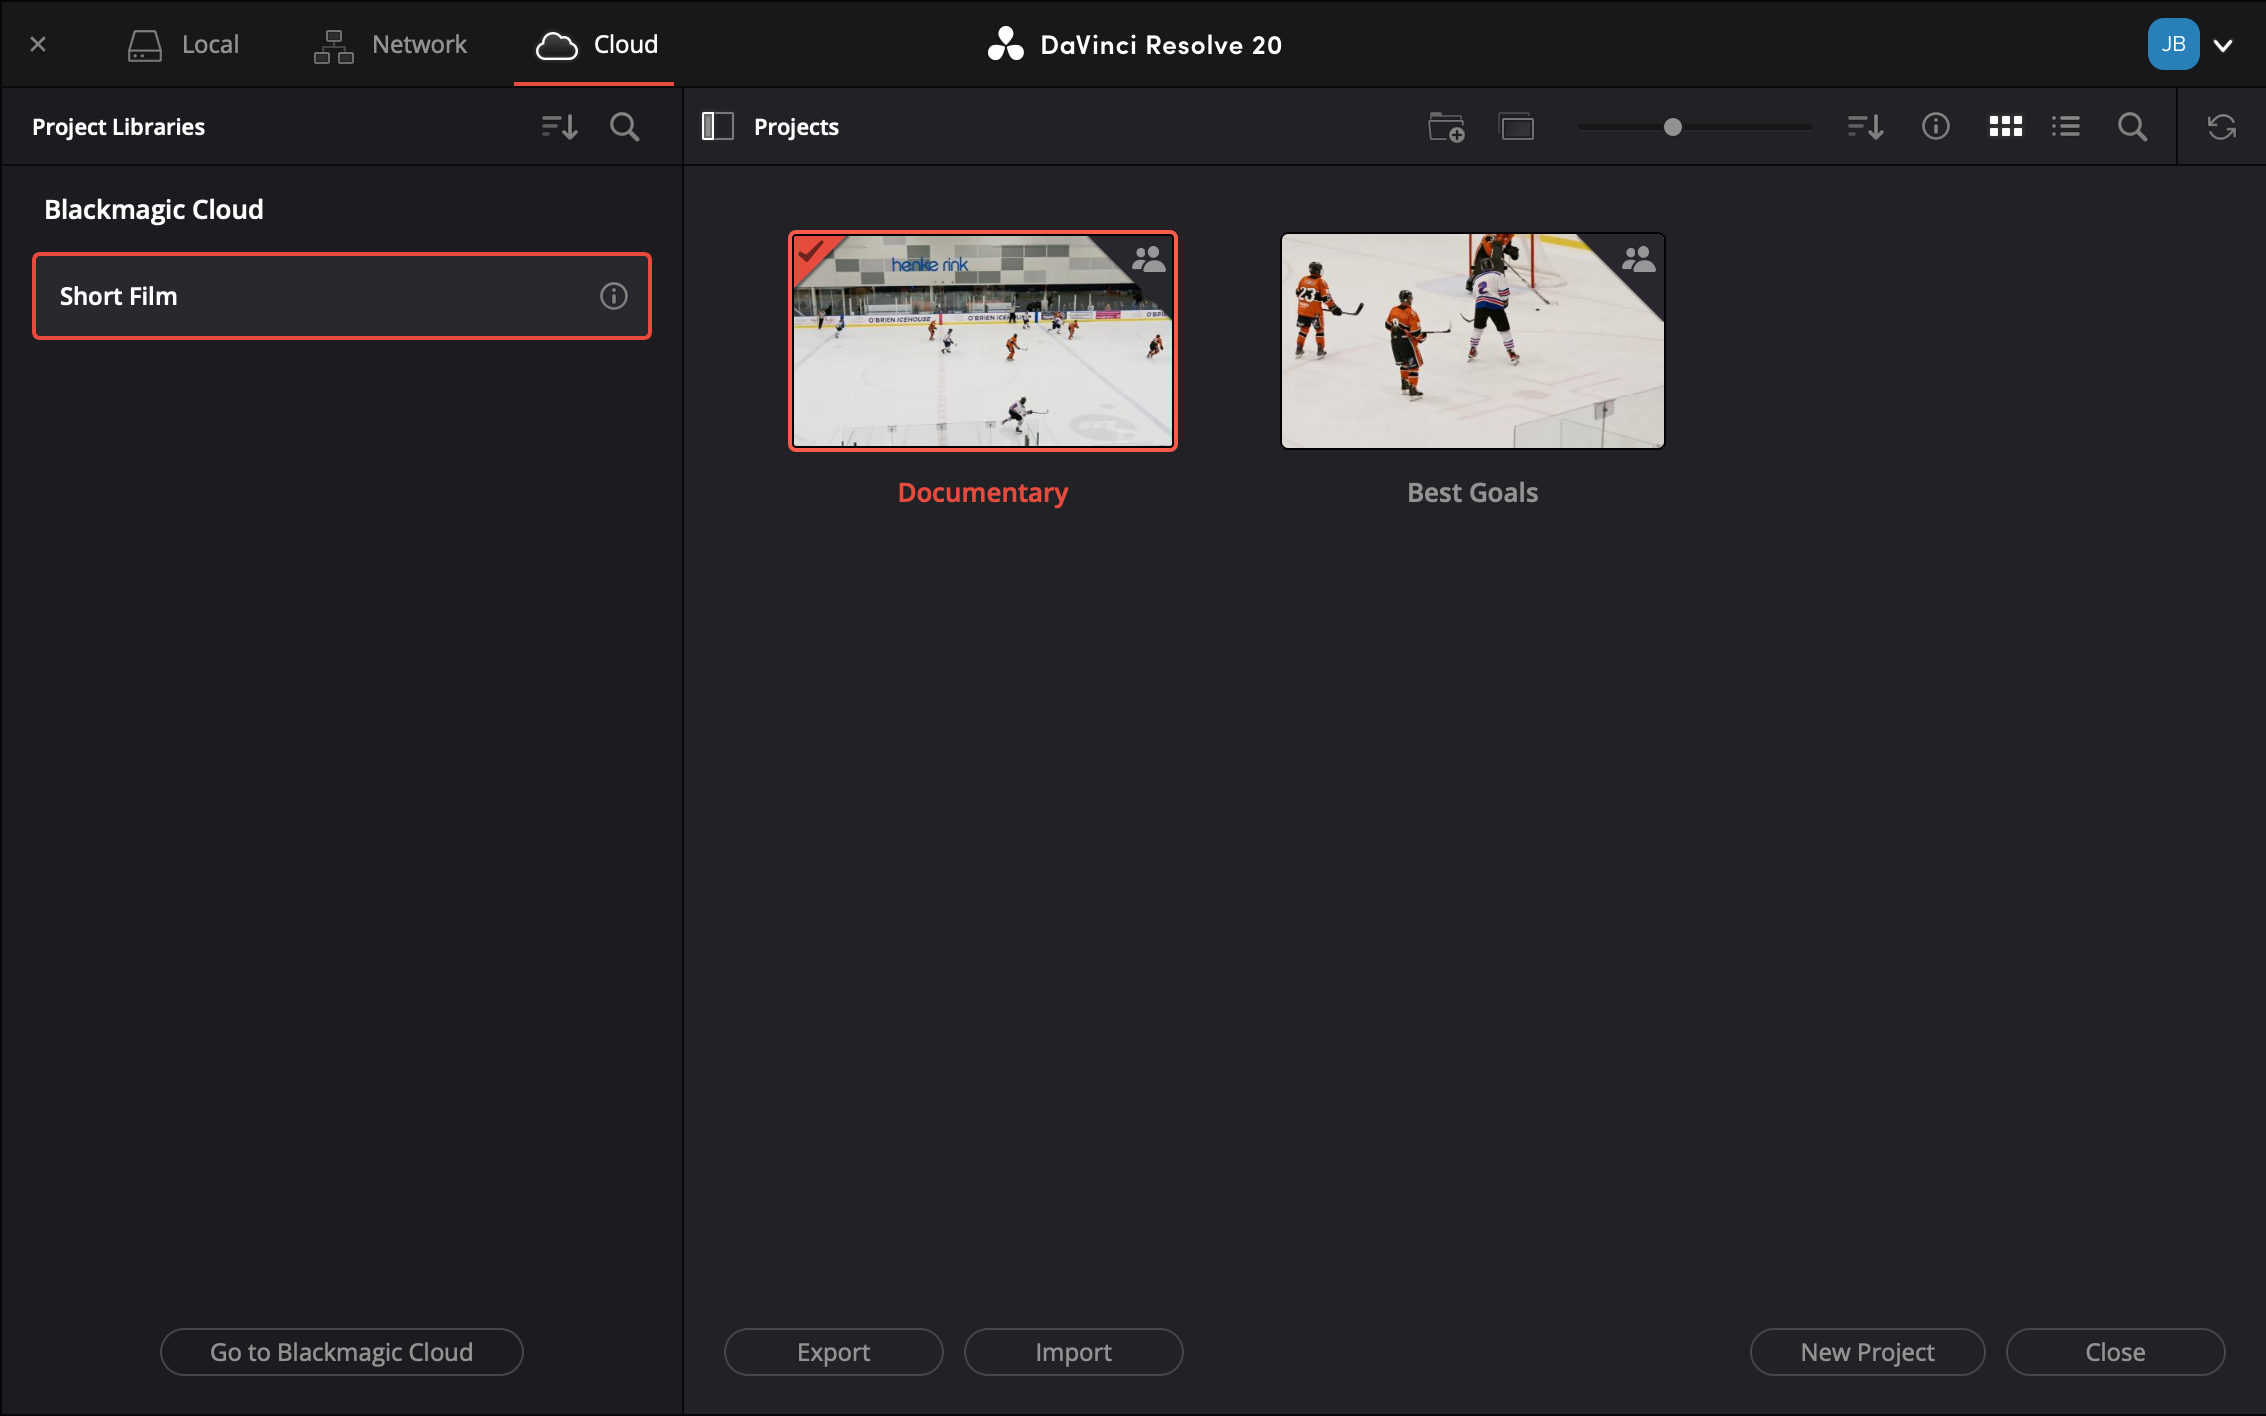The width and height of the screenshot is (2266, 1416).
Task: Open search in Project Libraries panel
Action: click(x=623, y=127)
